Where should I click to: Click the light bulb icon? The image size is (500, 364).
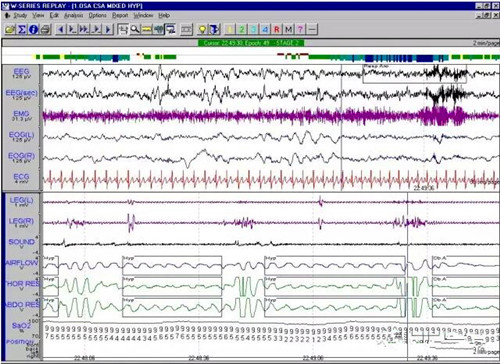point(202,29)
